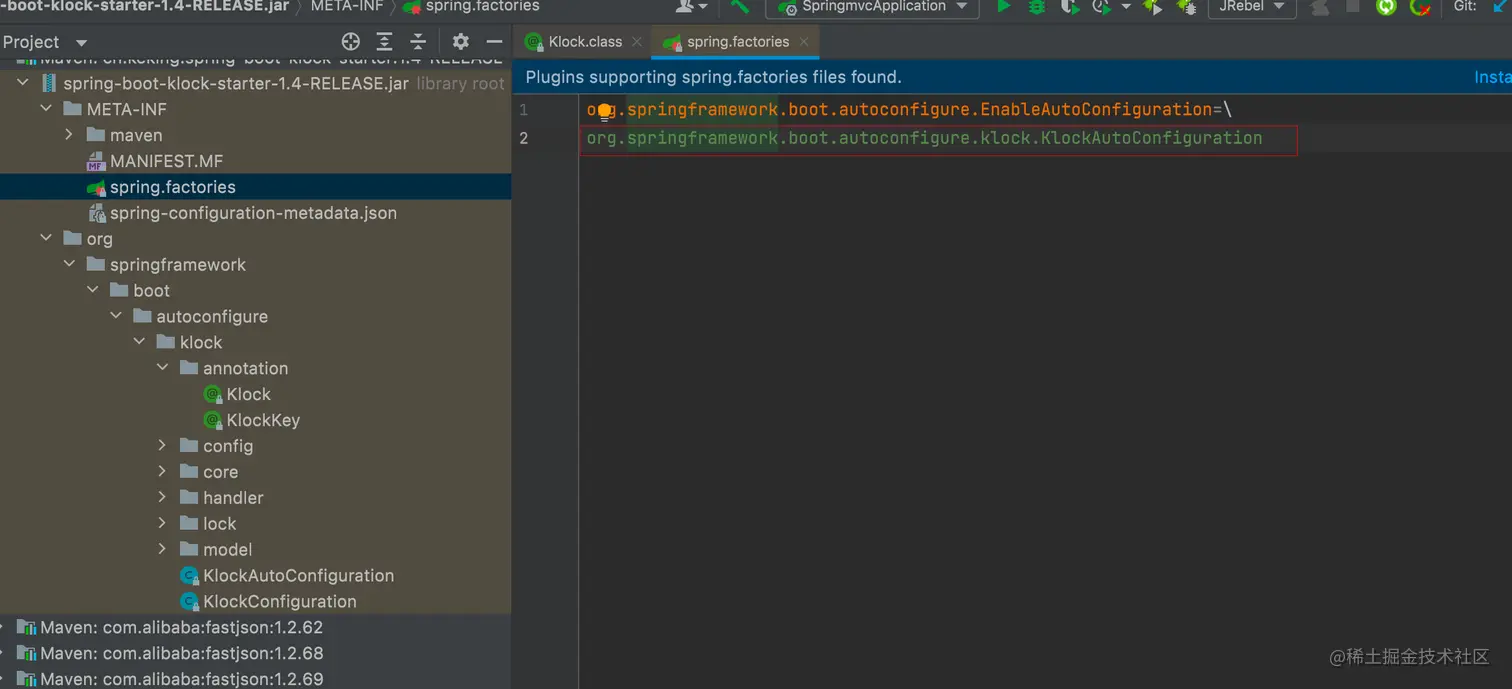
Task: Click the KlockAutoConfiguration class icon
Action: [x=189, y=576]
